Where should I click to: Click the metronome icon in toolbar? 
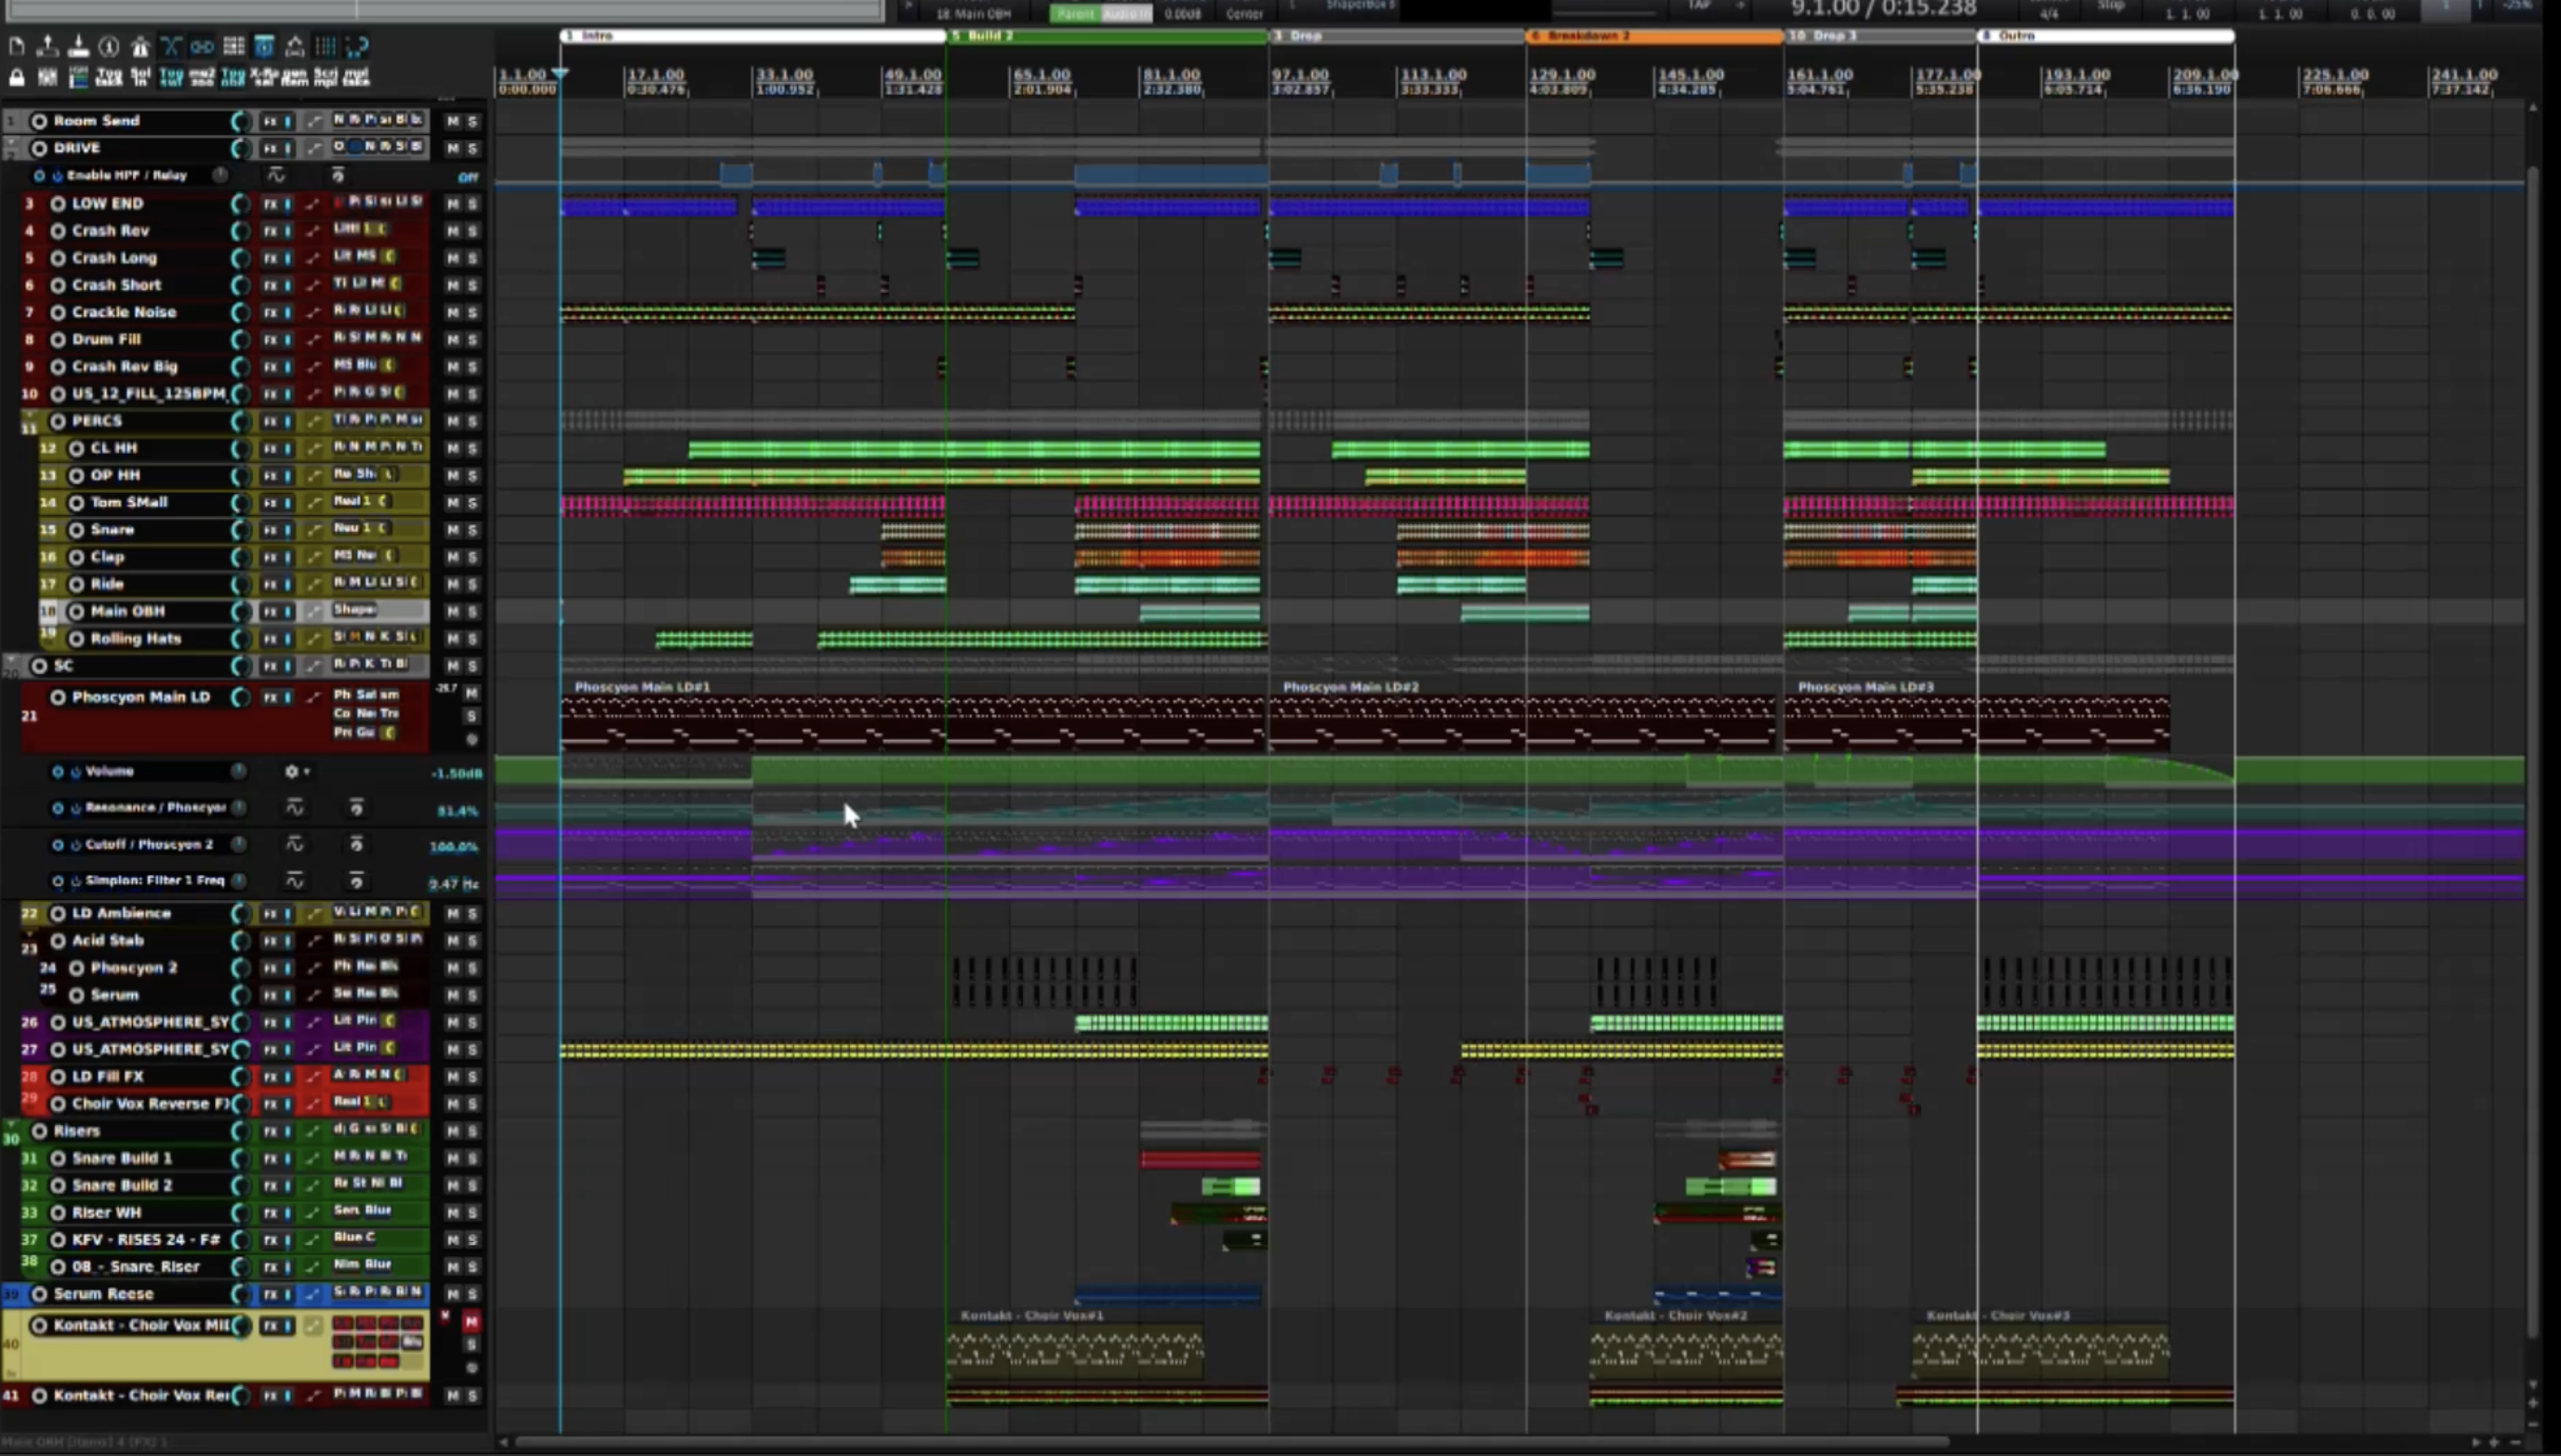click(x=140, y=46)
